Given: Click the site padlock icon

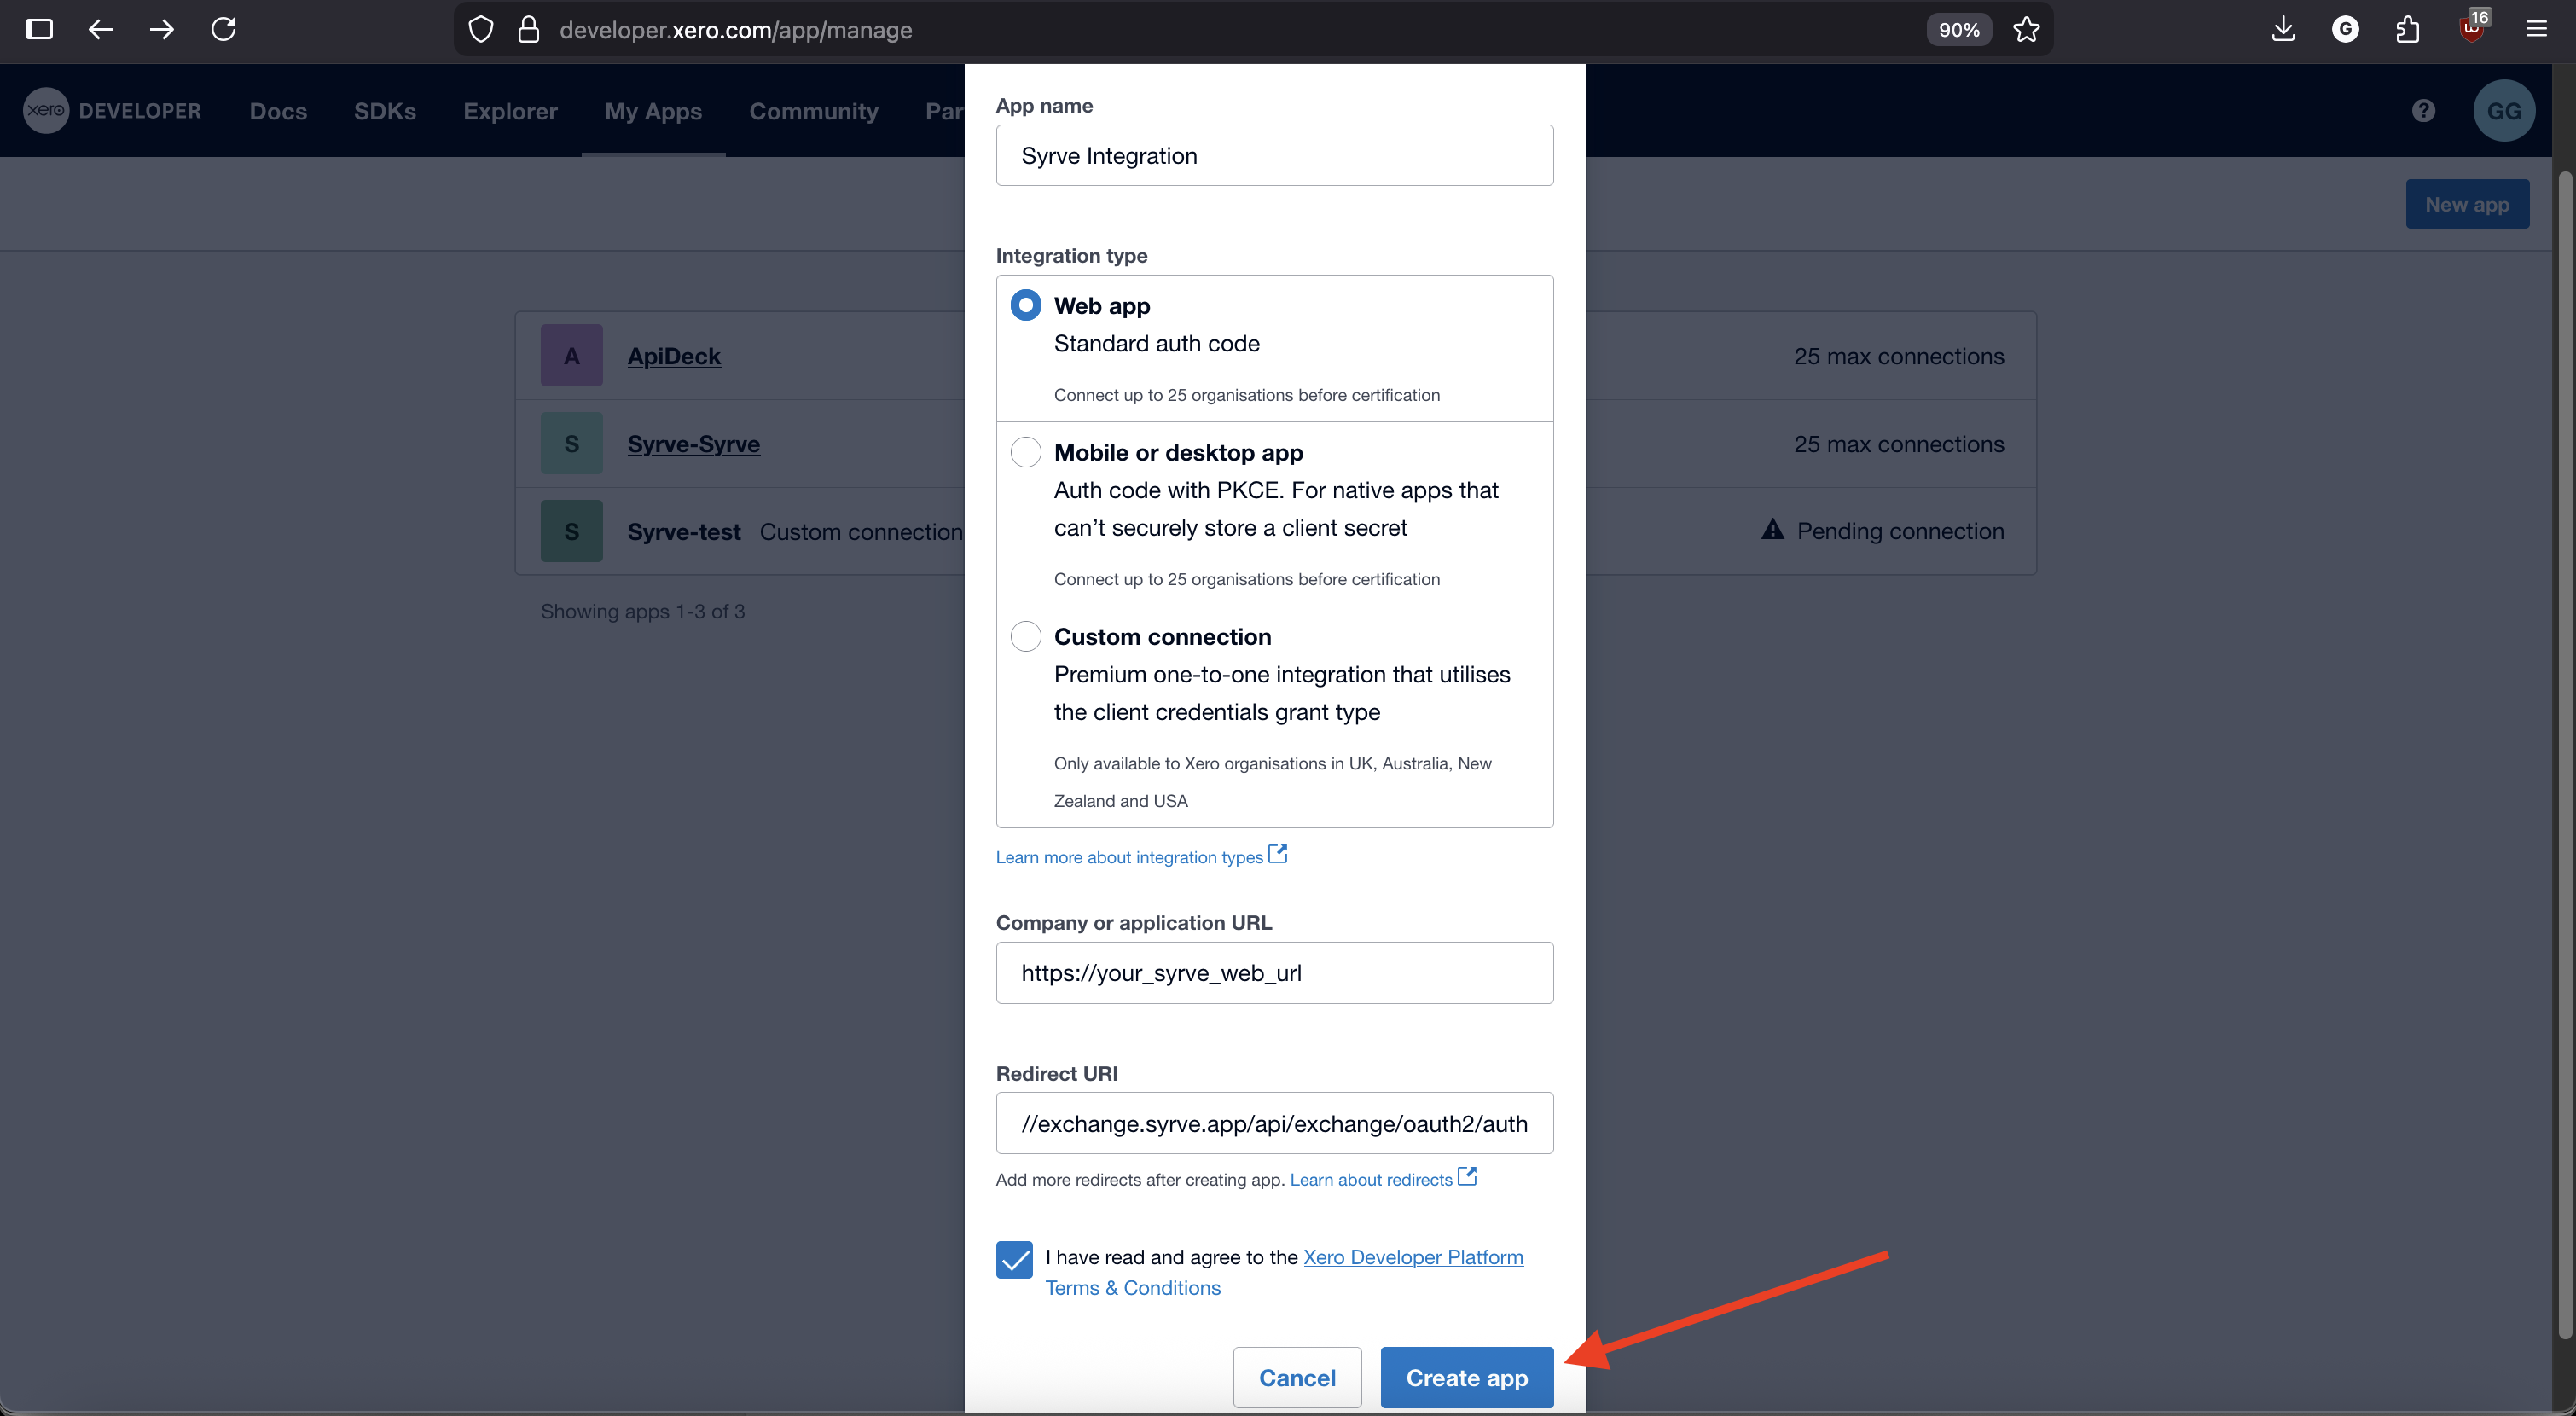Looking at the screenshot, I should click(x=529, y=30).
